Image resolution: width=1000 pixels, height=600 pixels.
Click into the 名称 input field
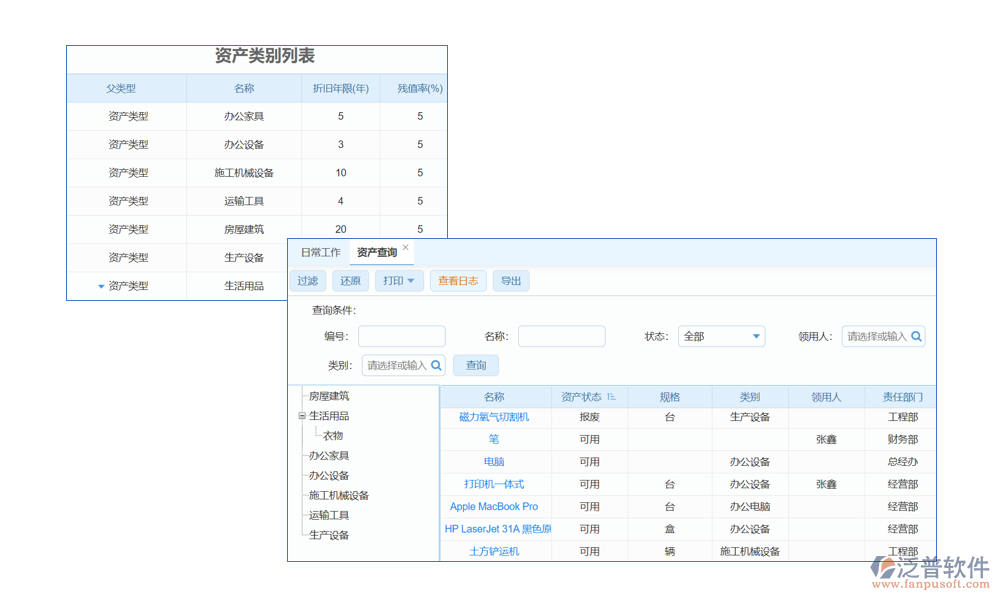[x=561, y=337]
